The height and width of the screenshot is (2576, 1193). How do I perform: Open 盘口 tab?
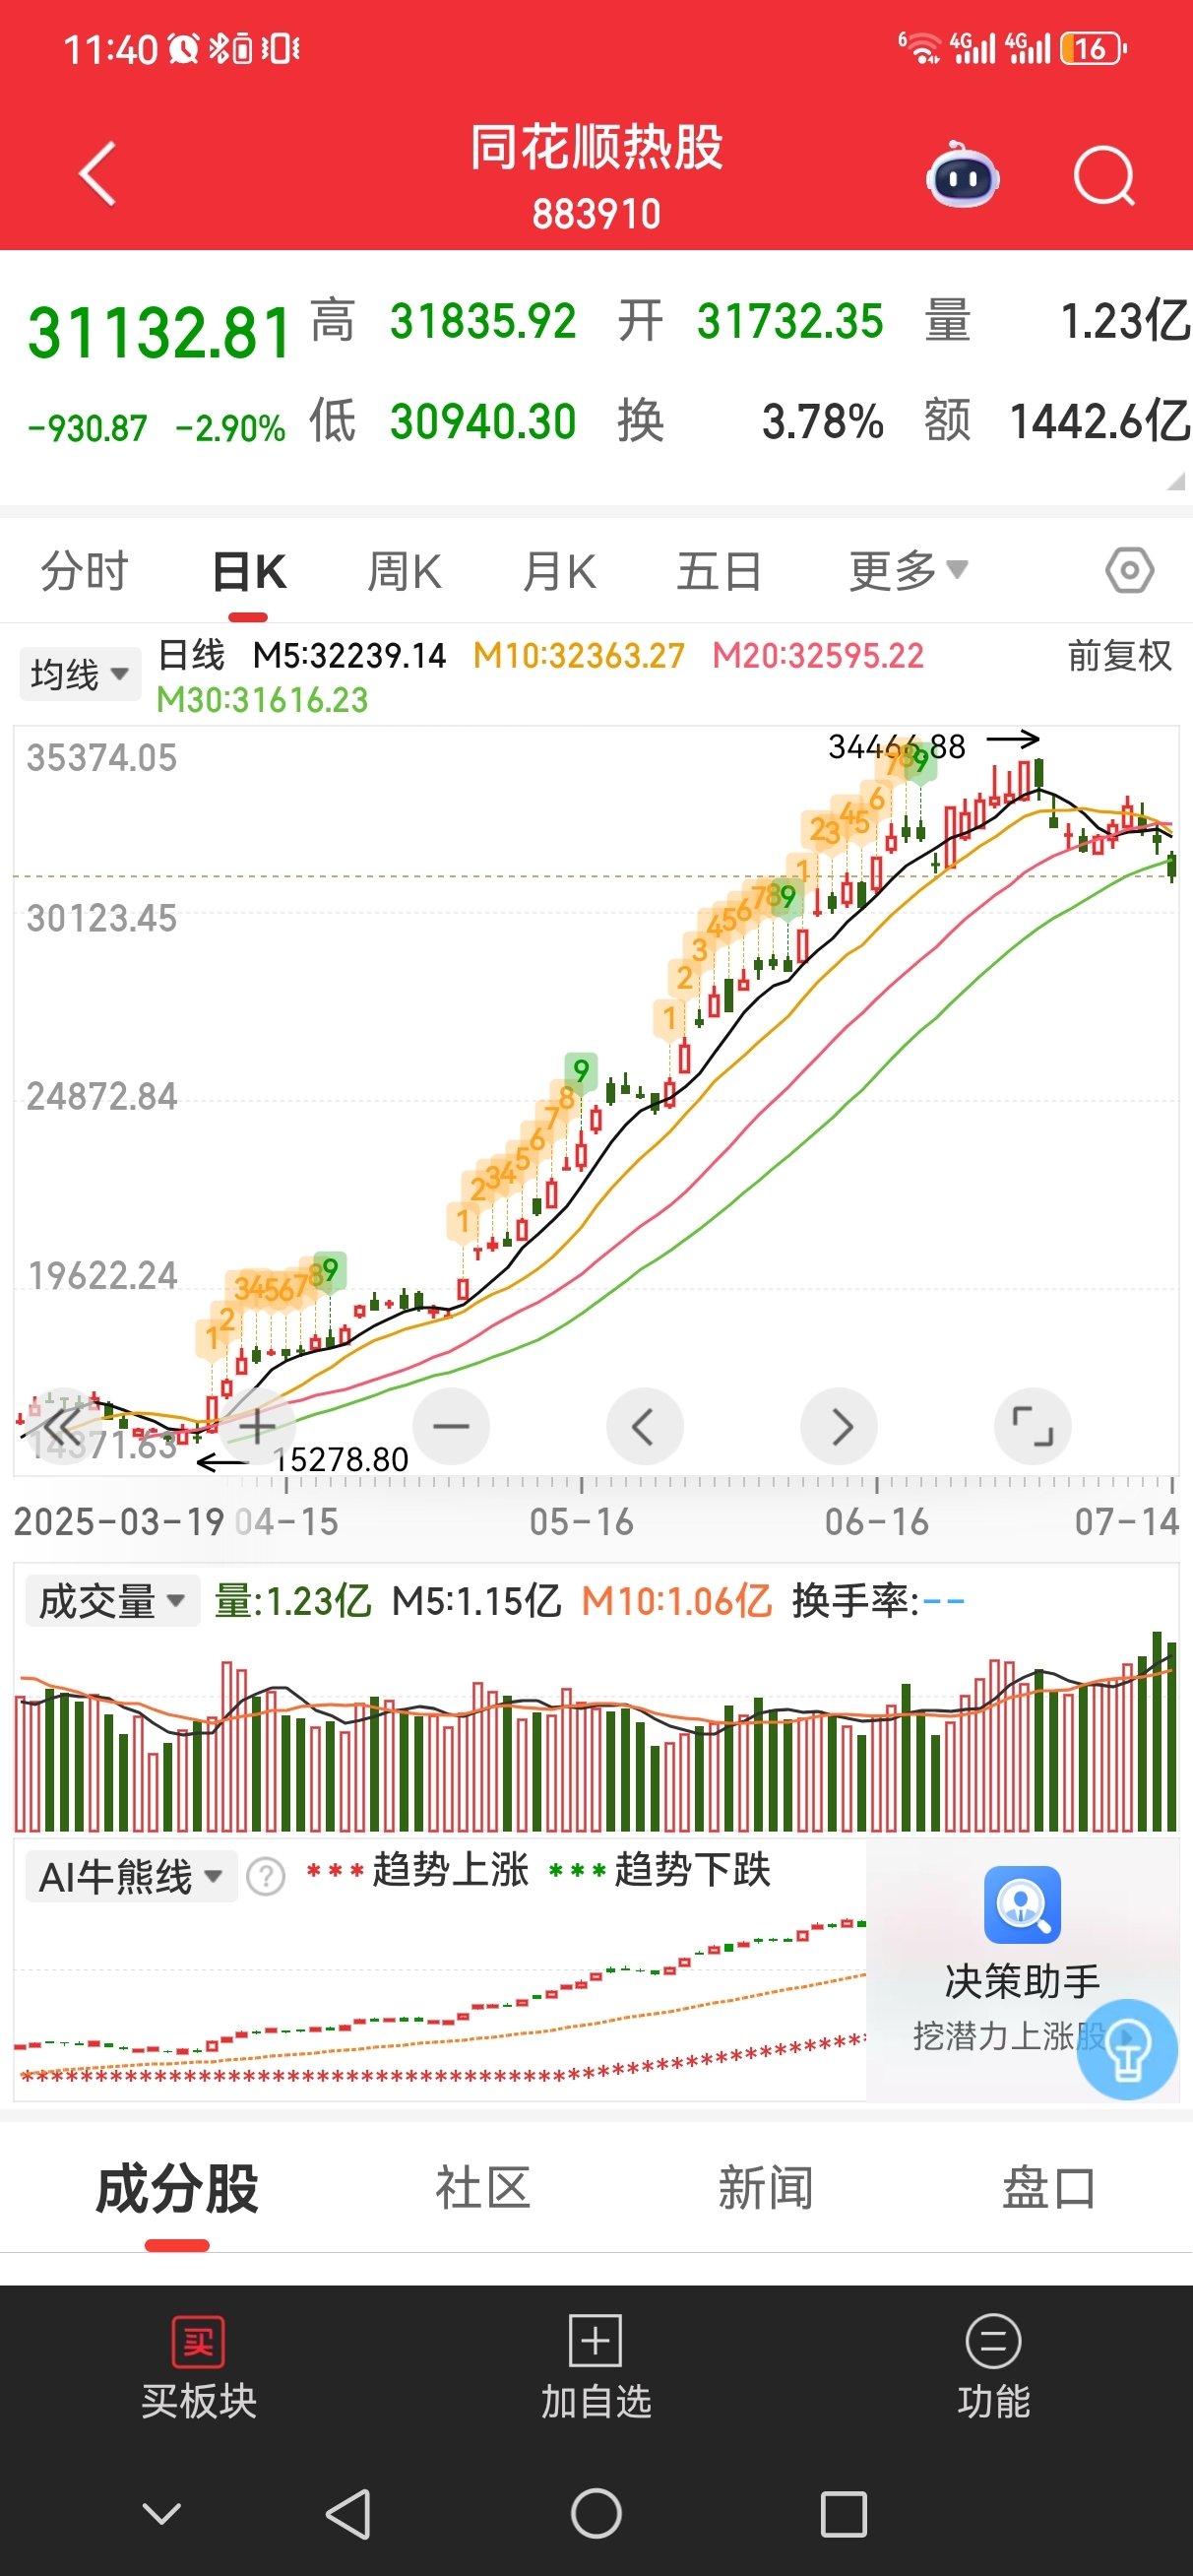[1049, 2188]
